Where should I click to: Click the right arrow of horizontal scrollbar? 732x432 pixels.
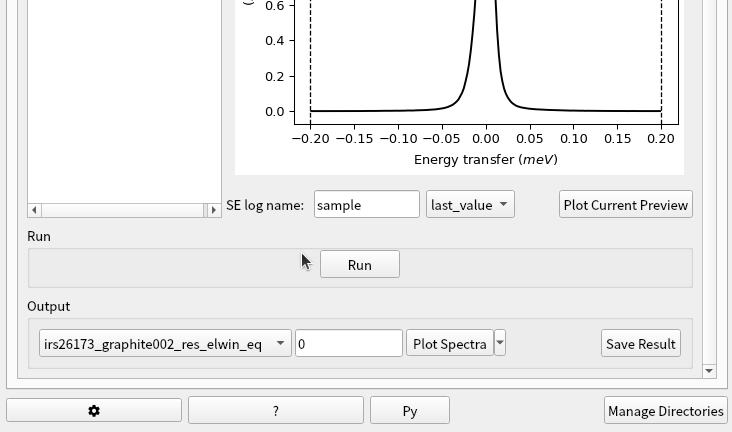click(x=213, y=210)
